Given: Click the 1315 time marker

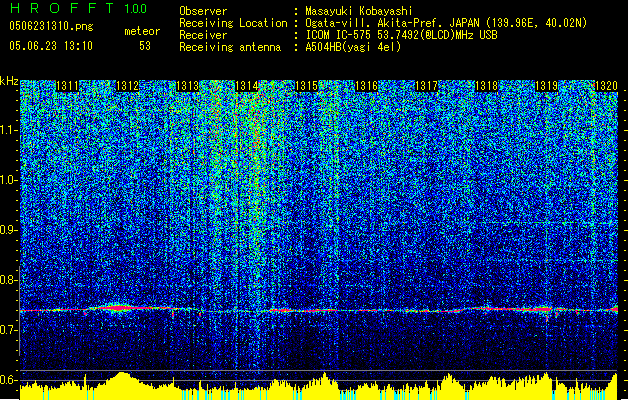Looking at the screenshot, I should point(307,86).
